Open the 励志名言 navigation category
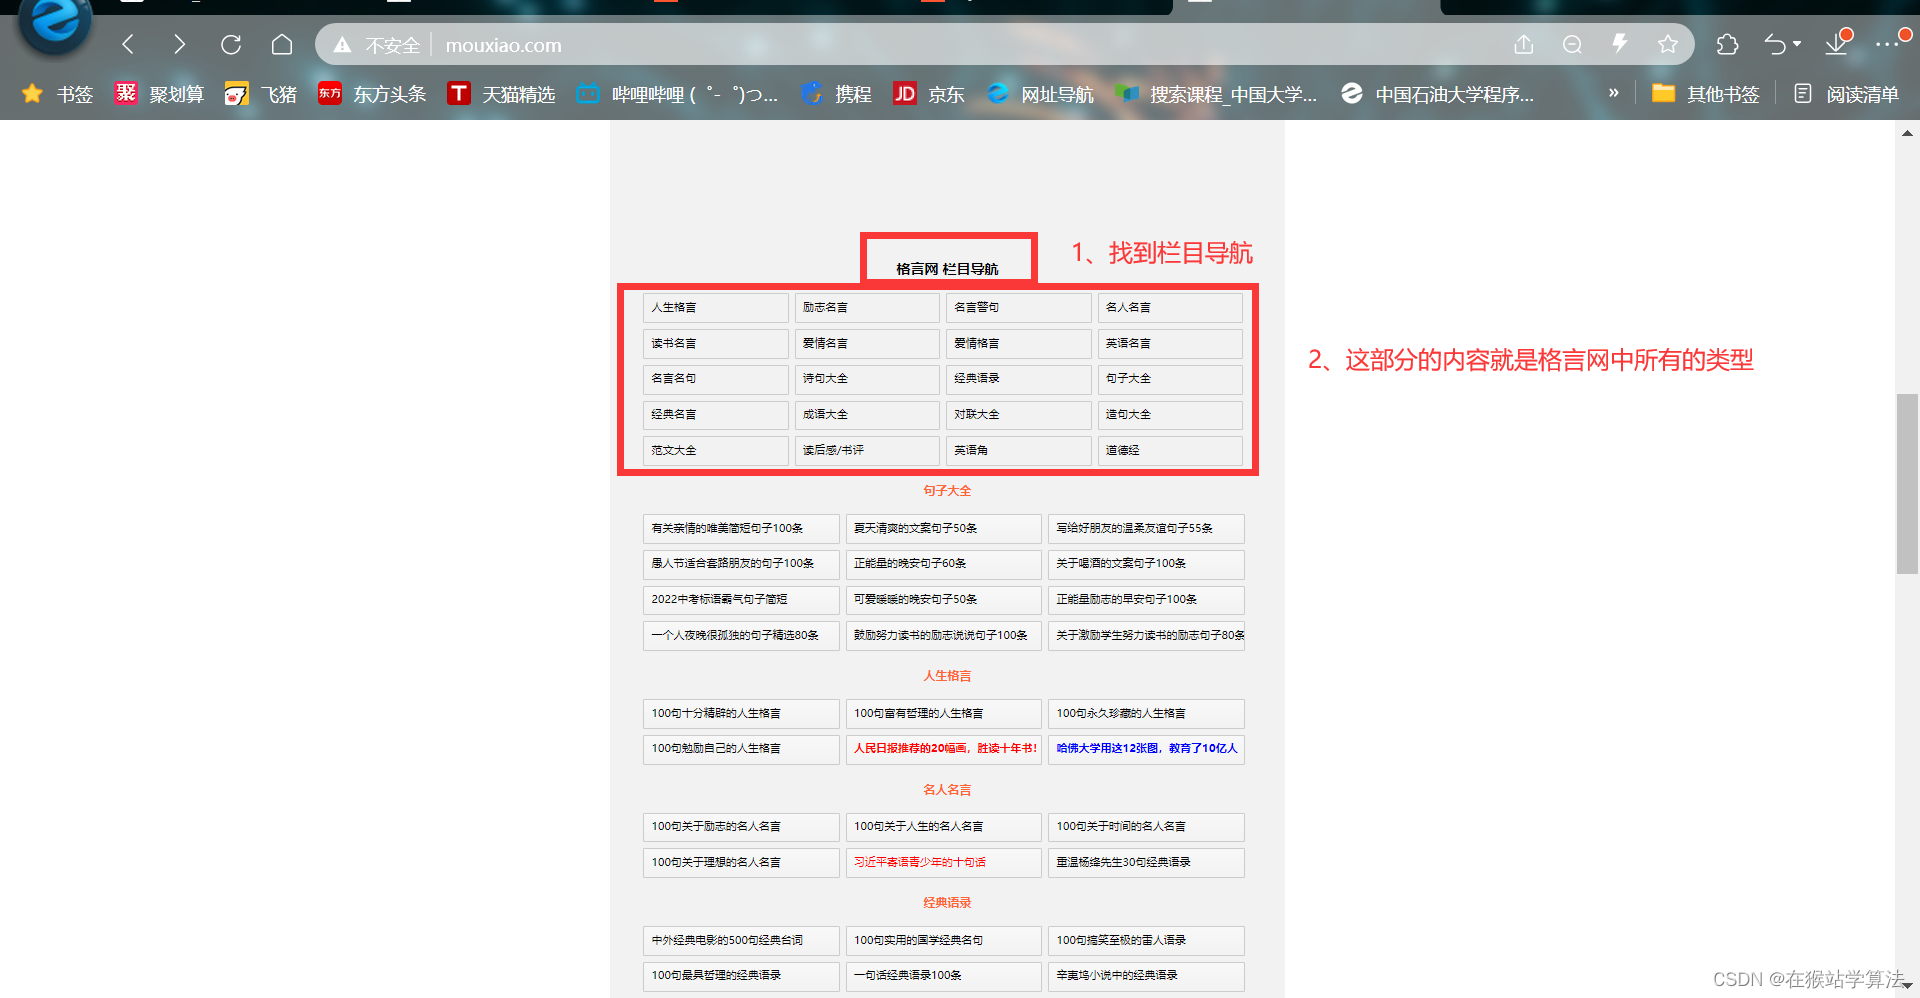Viewport: 1920px width, 998px height. (867, 307)
